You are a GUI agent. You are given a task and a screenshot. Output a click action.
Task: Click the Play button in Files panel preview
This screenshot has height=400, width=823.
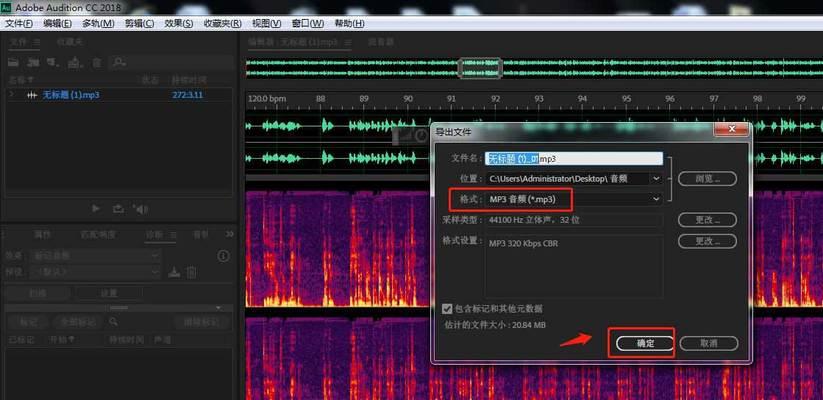click(x=96, y=209)
